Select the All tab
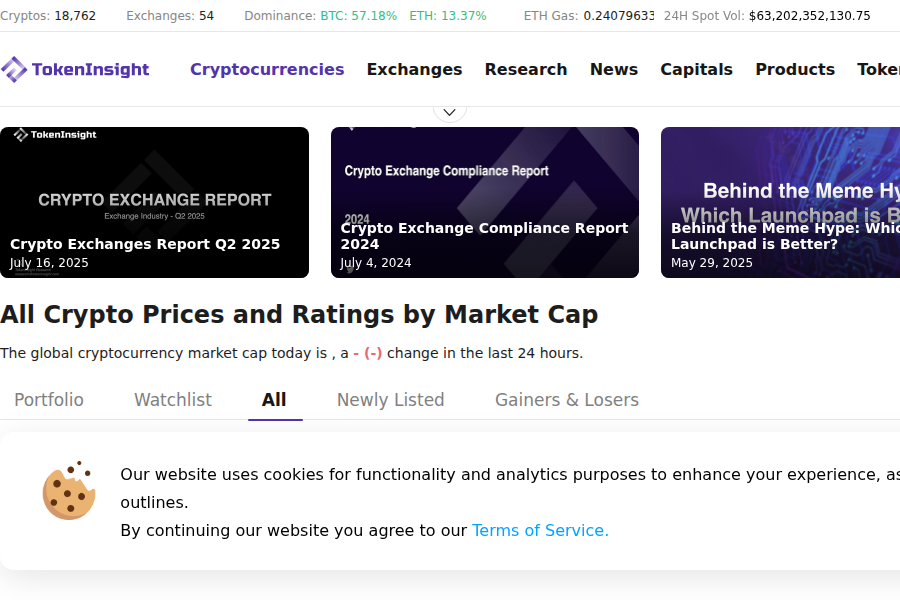Image resolution: width=900 pixels, height=600 pixels. [x=275, y=399]
